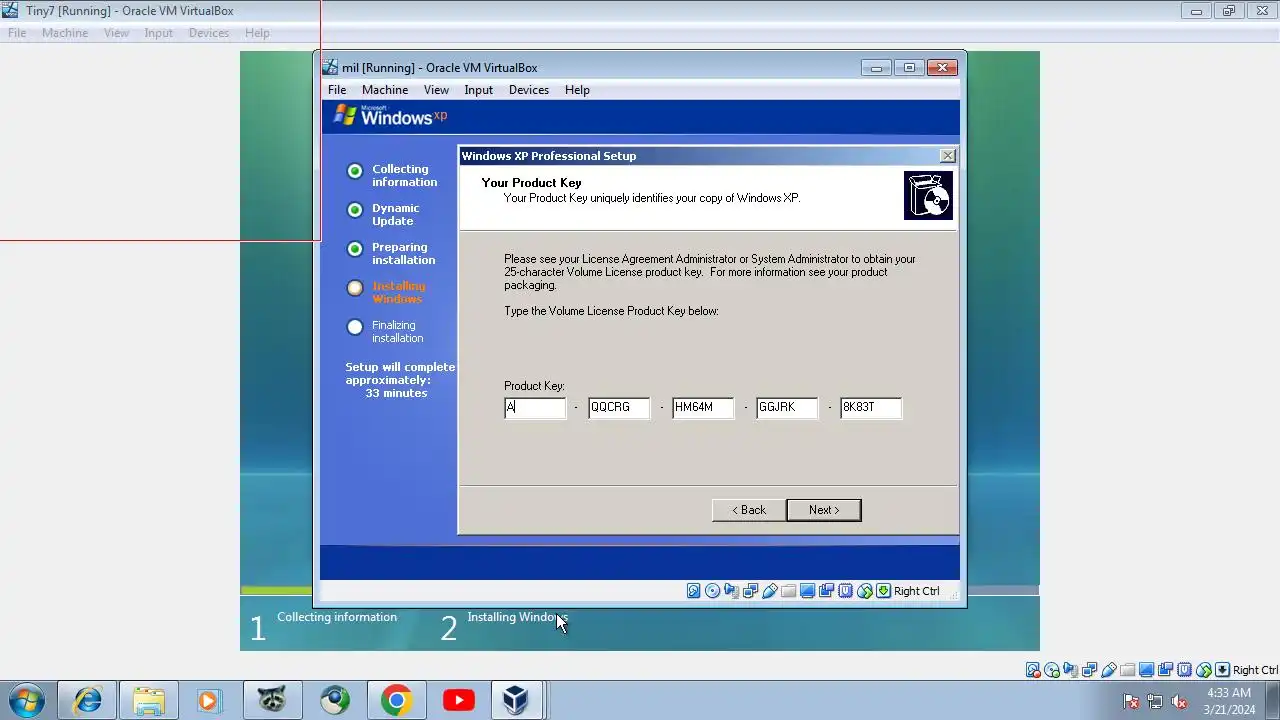
Task: Click Right Ctrl label in mil window
Action: tap(916, 591)
